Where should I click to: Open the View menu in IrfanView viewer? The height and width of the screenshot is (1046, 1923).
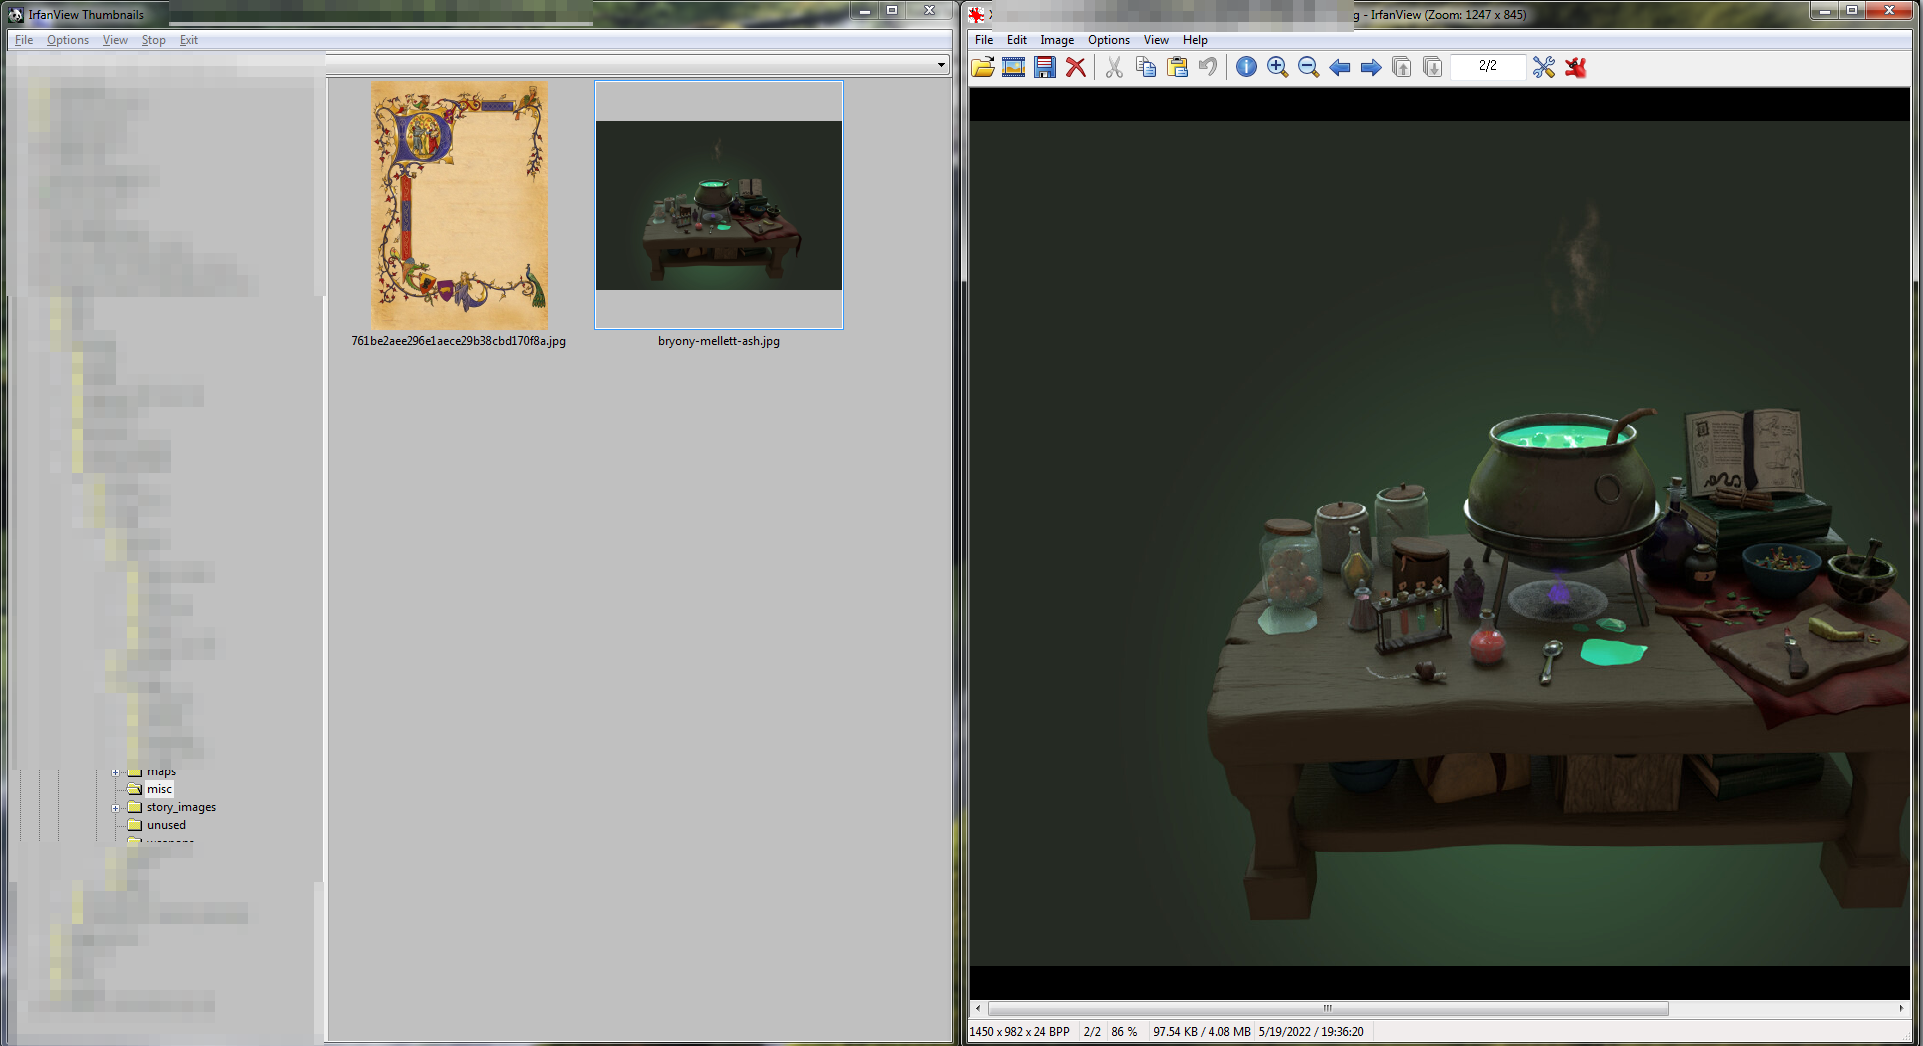coord(1156,40)
